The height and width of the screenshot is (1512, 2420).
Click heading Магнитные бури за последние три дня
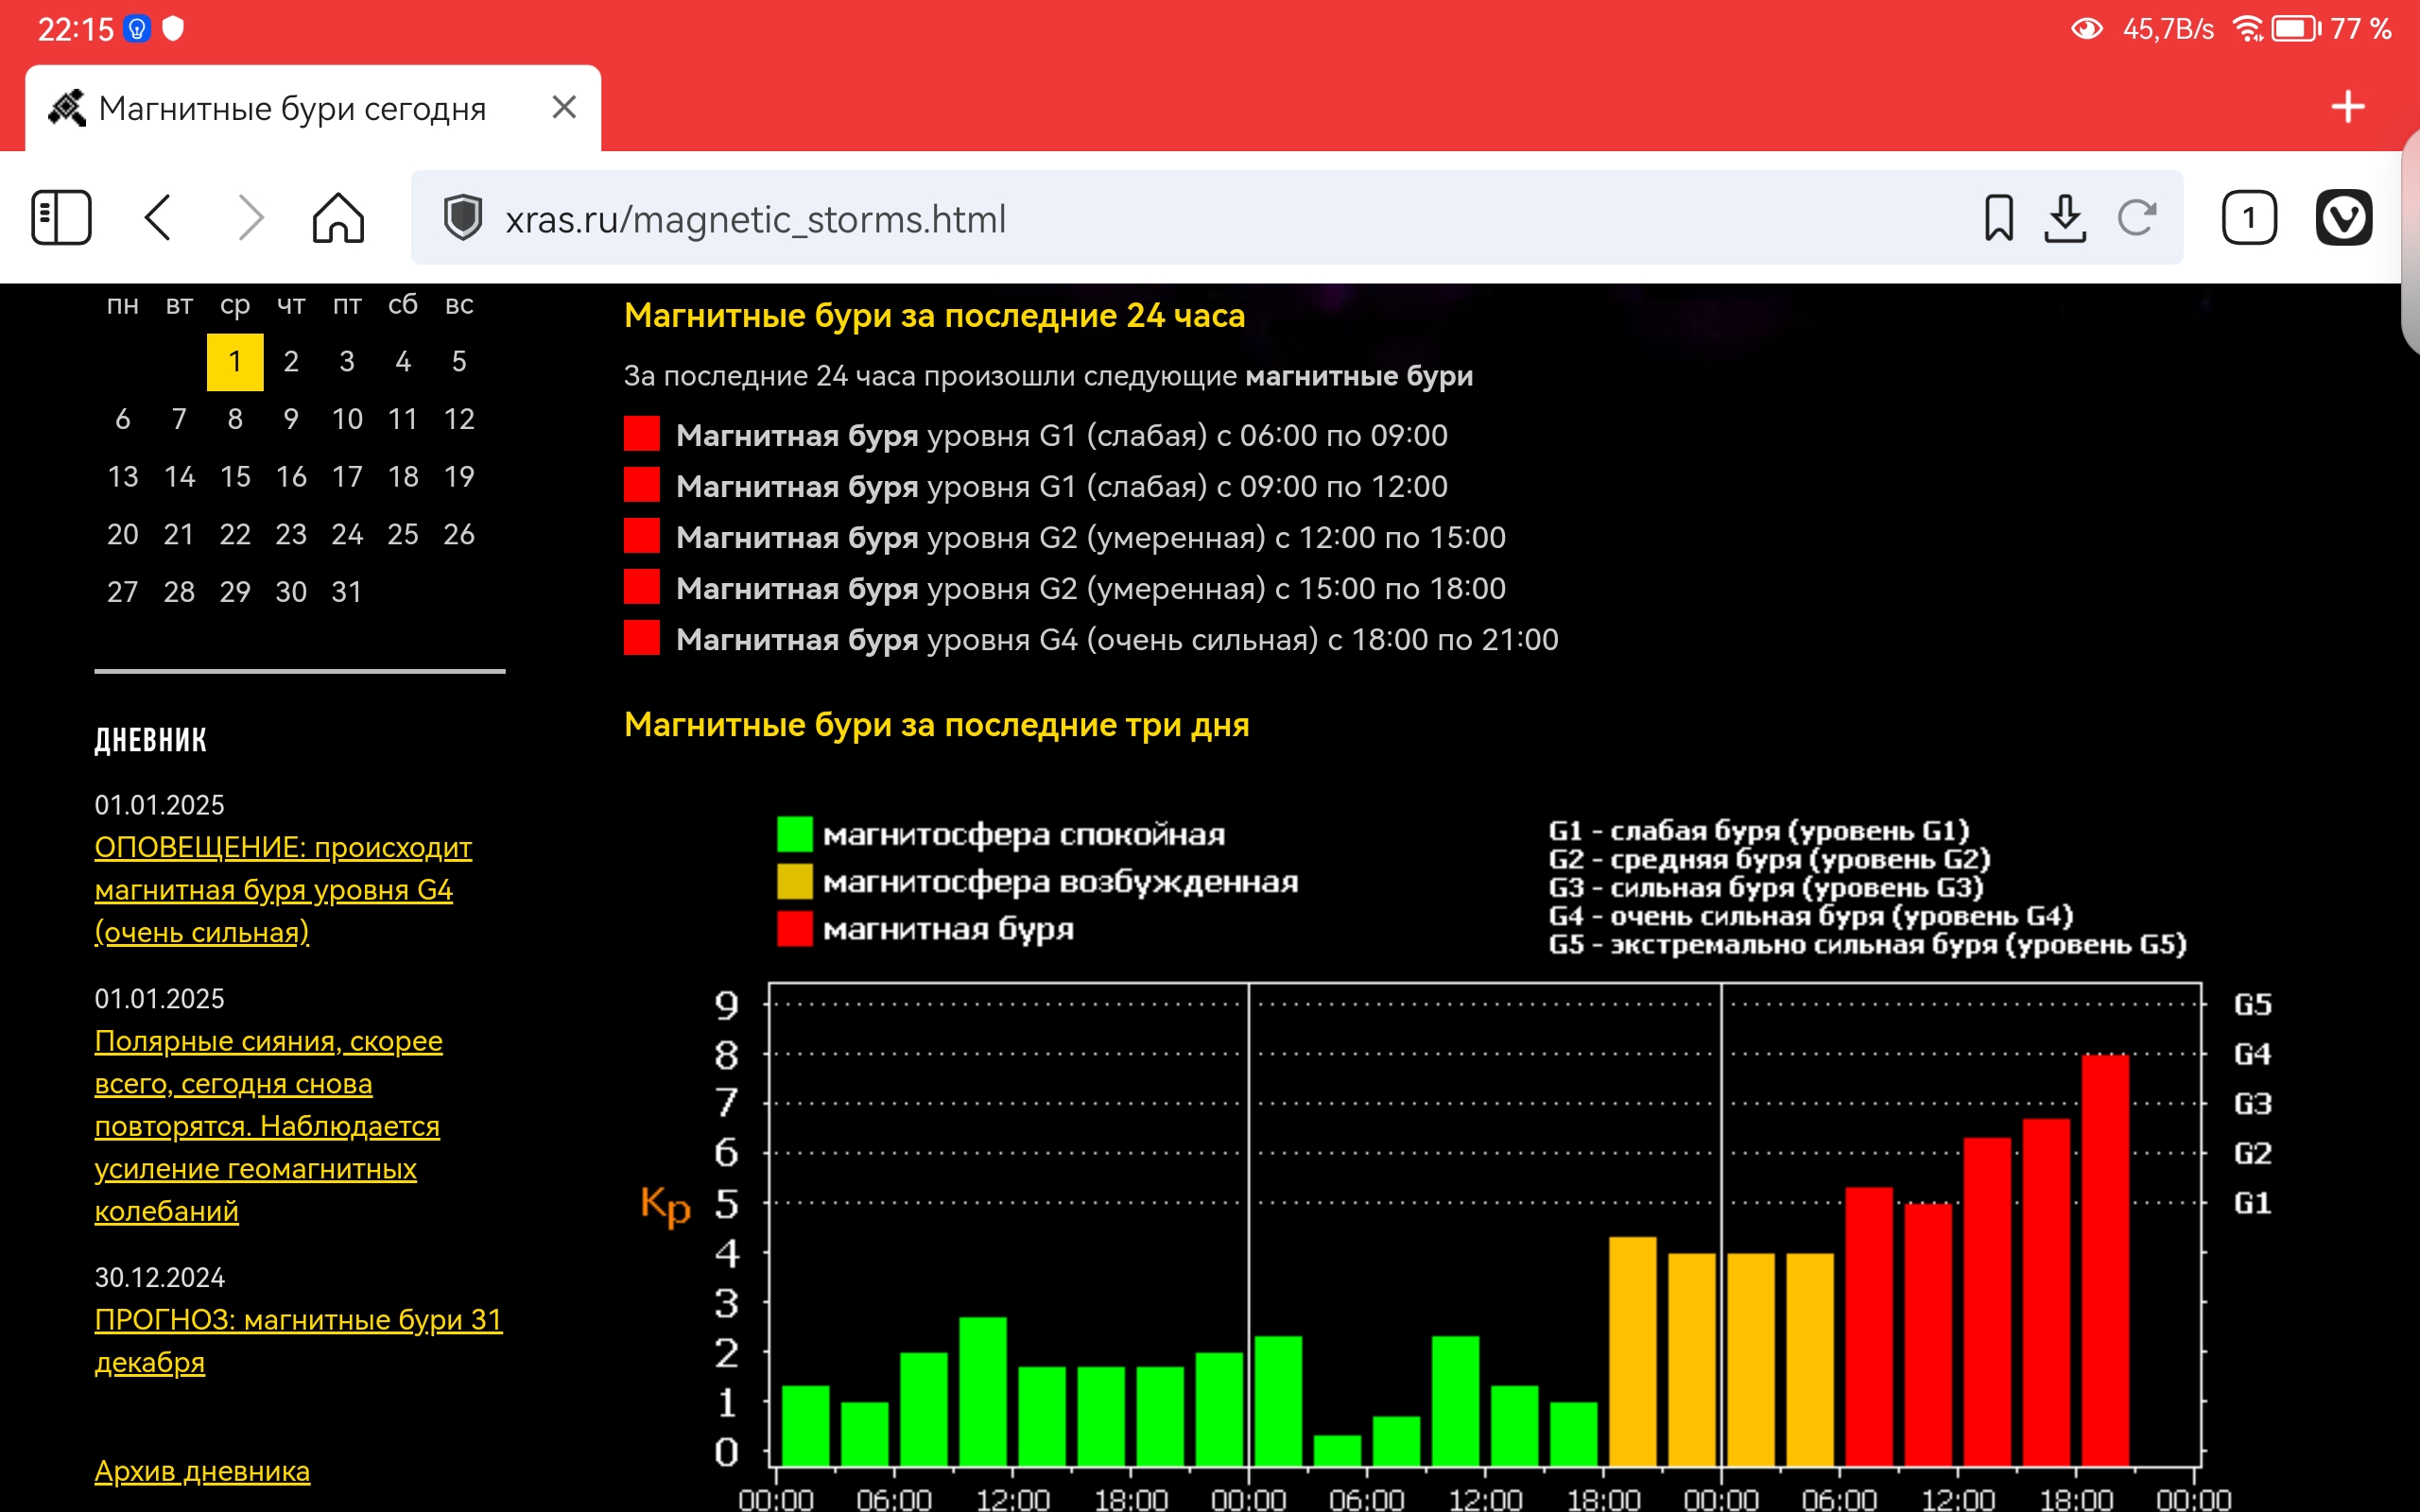(936, 724)
